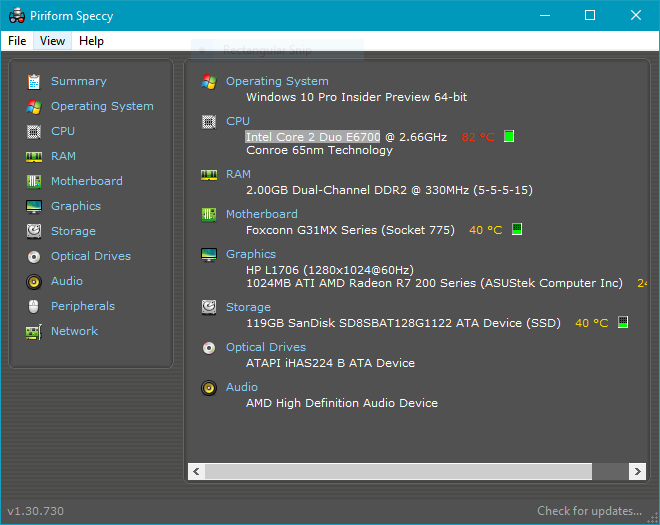The image size is (660, 525).
Task: Click the Summary clipboard icon in sidebar
Action: point(34,82)
